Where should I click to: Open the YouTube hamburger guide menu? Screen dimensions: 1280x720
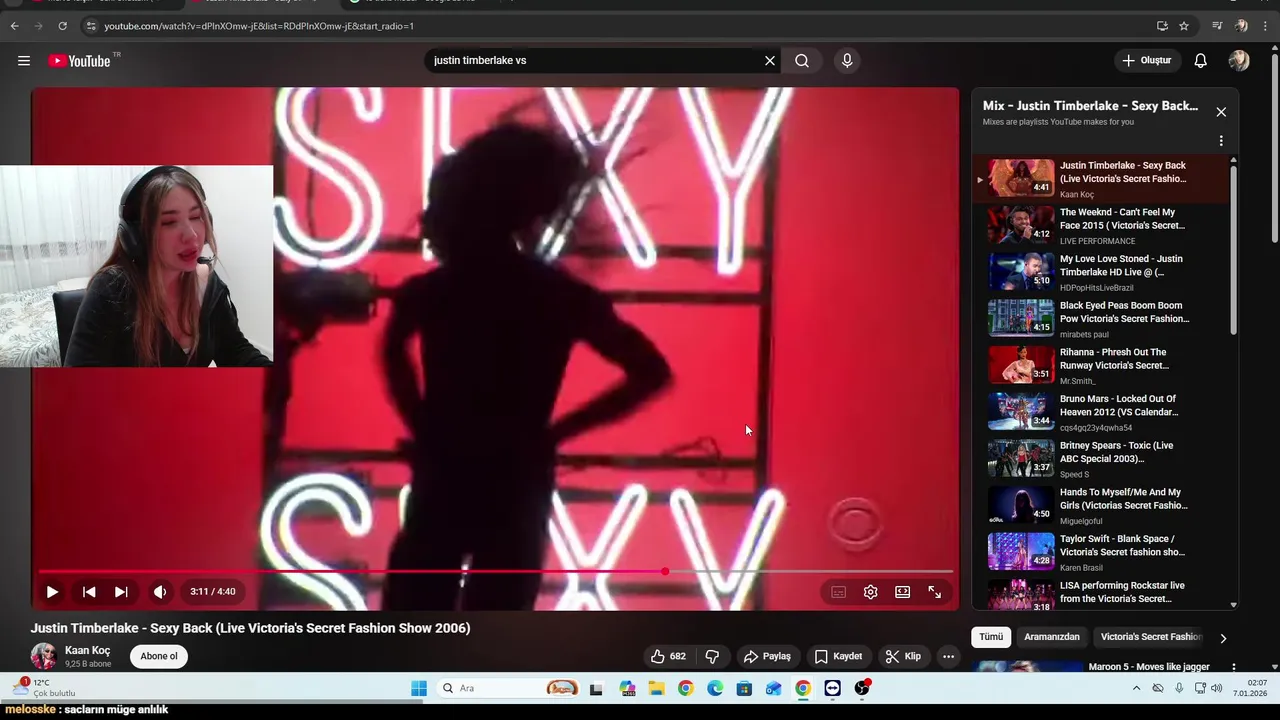click(x=24, y=61)
